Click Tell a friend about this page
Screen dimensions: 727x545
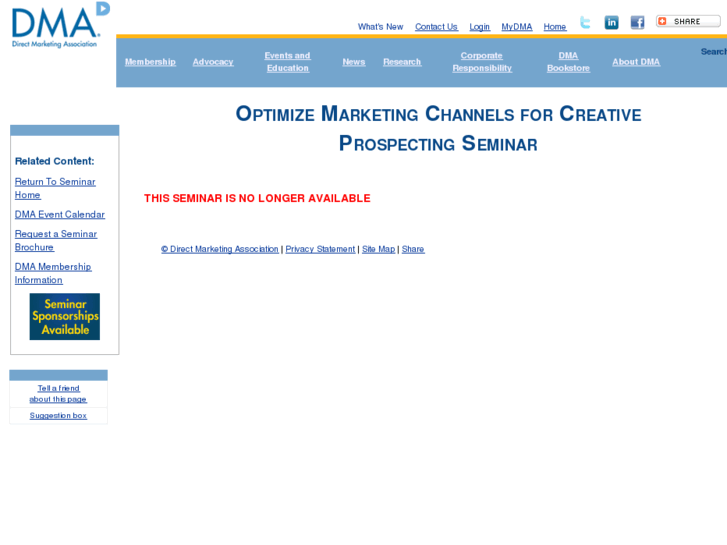(x=58, y=393)
